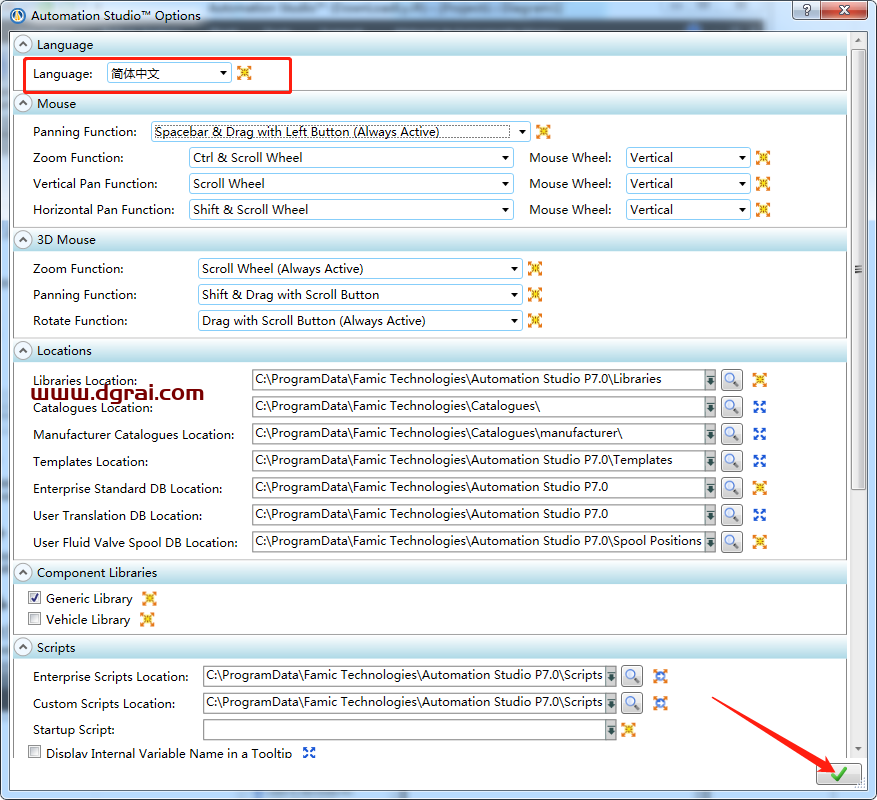Collapse the Mouse section
Viewport: 877px width, 800px height.
point(23,103)
